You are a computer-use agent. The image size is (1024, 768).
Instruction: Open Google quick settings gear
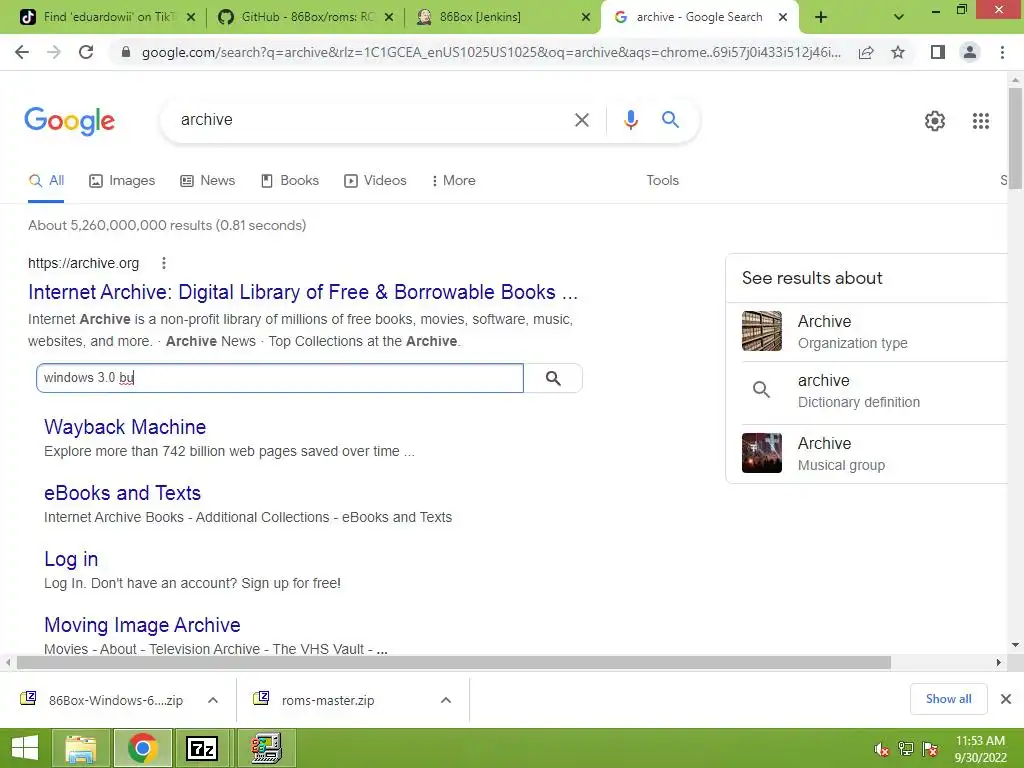pyautogui.click(x=935, y=121)
